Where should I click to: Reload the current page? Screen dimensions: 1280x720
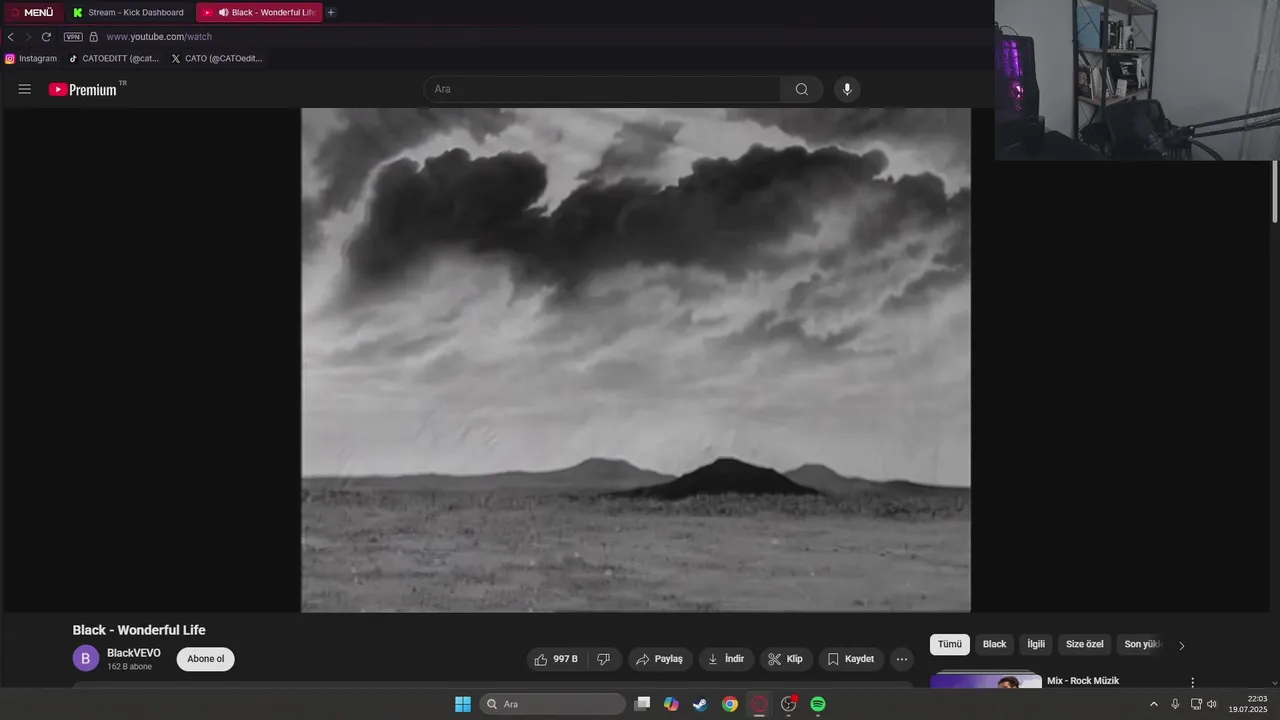click(x=46, y=37)
